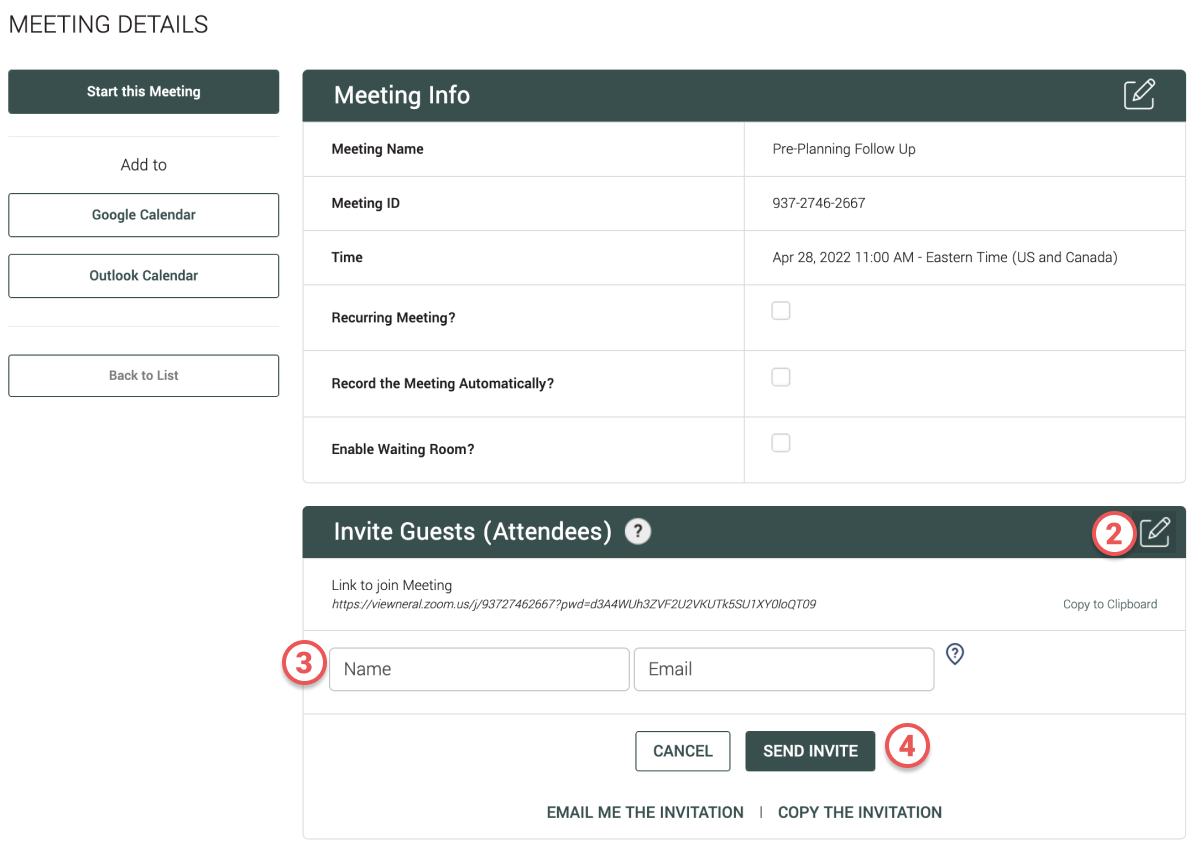
Task: Click the MEETING DETAILS page heading
Action: coord(109,25)
